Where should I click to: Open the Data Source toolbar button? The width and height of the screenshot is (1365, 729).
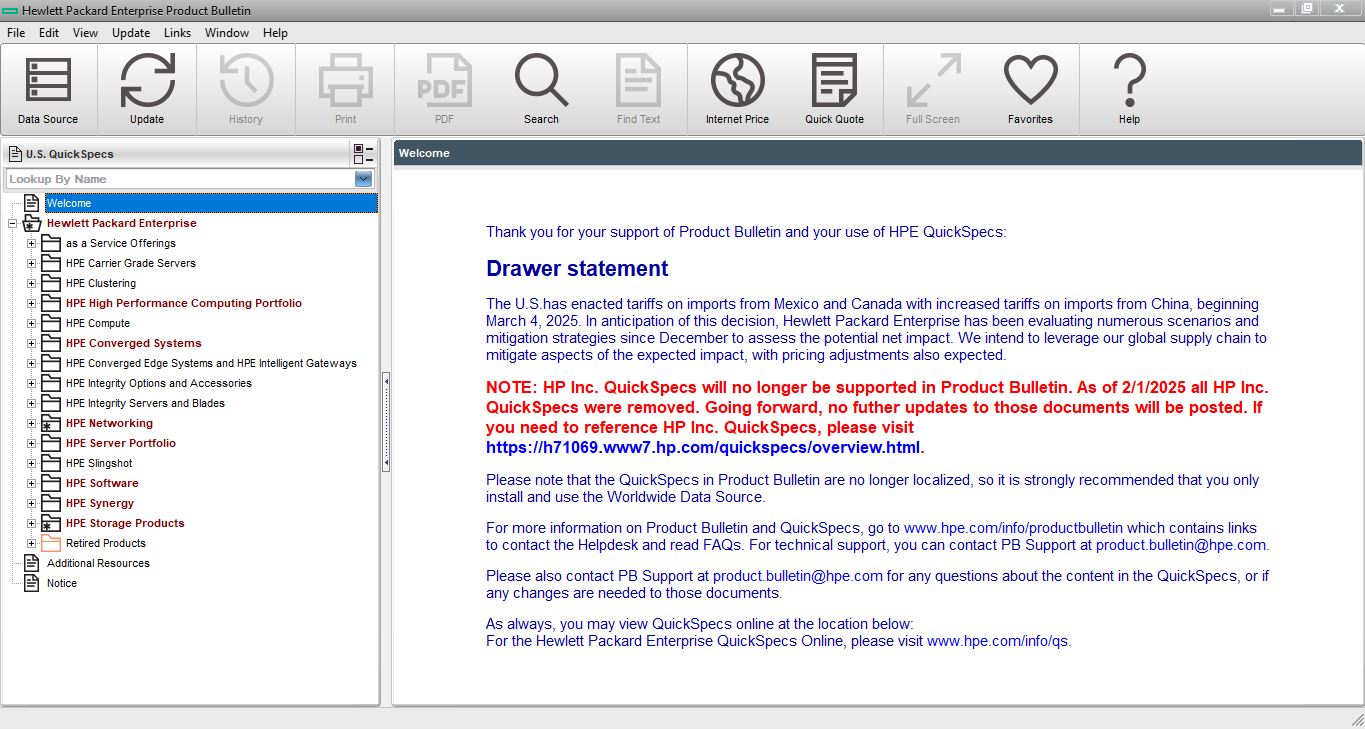[x=48, y=90]
